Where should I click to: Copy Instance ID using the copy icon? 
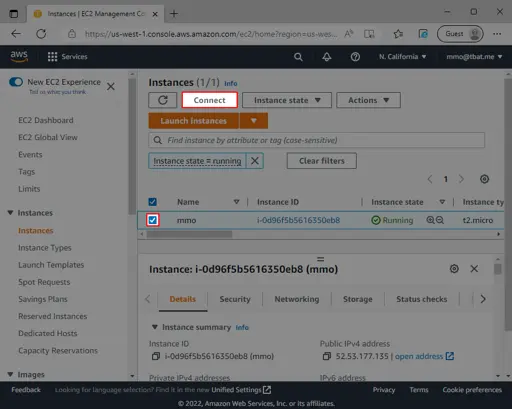tap(156, 356)
